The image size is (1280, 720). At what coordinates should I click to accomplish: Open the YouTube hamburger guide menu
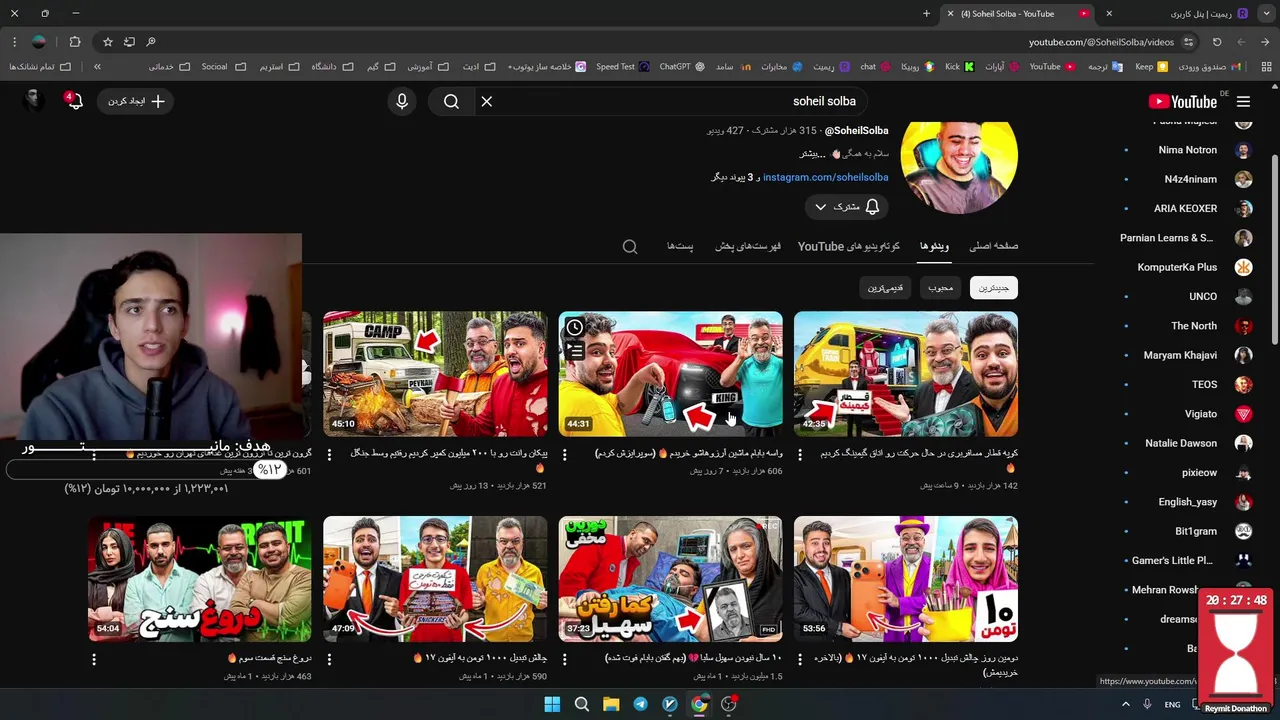click(1243, 101)
